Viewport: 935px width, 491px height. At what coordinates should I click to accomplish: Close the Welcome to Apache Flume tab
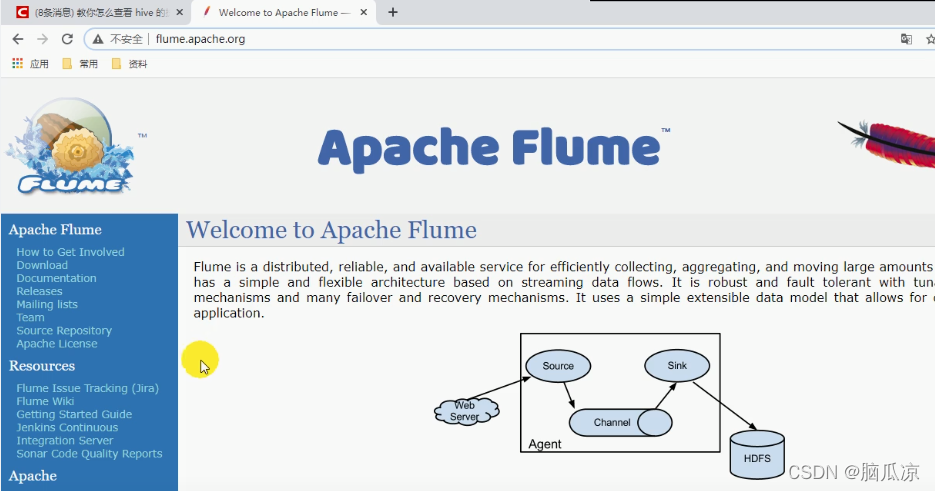pos(364,12)
